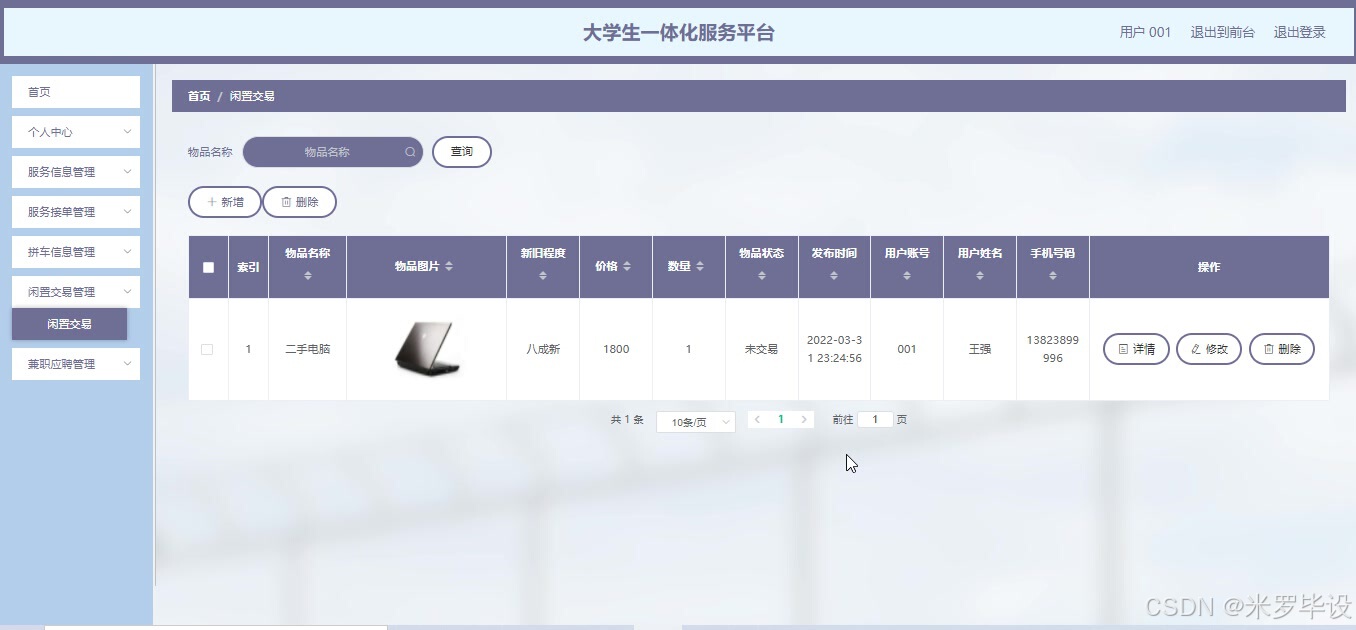
Task: Click 退出到前台 in header
Action: click(x=1222, y=32)
